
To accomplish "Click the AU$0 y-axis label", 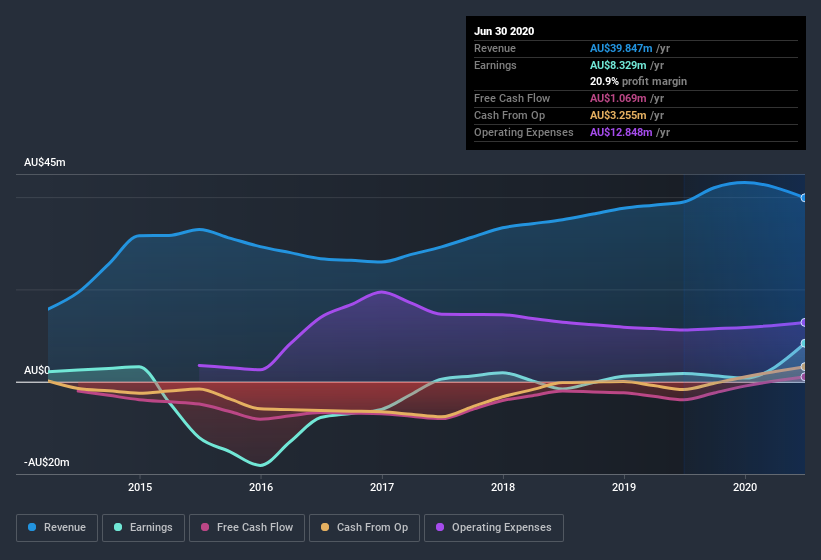I will coord(37,370).
